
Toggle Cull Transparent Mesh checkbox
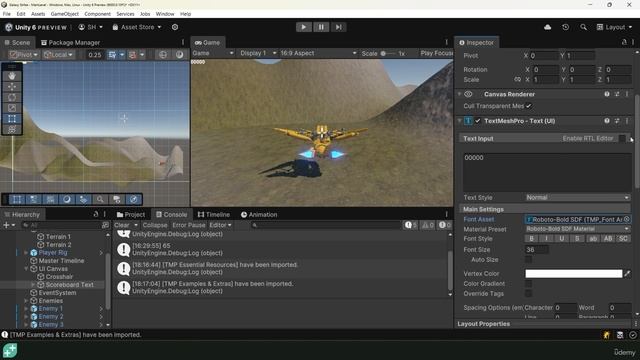pyautogui.click(x=529, y=106)
